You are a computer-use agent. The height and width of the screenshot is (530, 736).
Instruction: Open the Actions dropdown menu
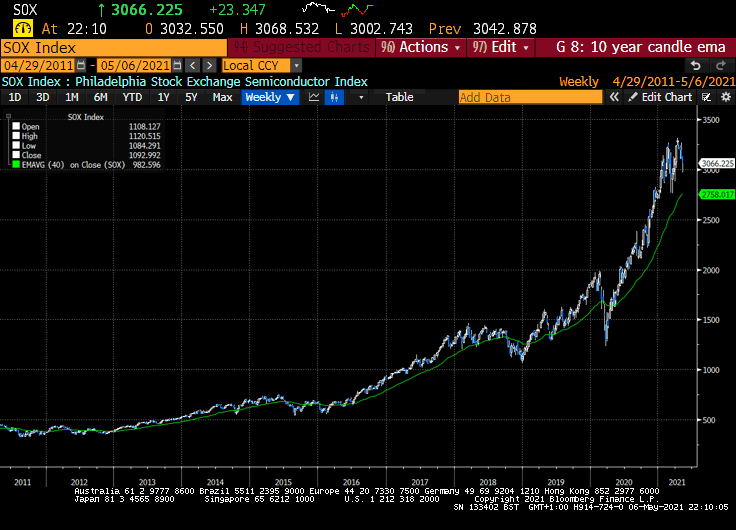pos(421,47)
